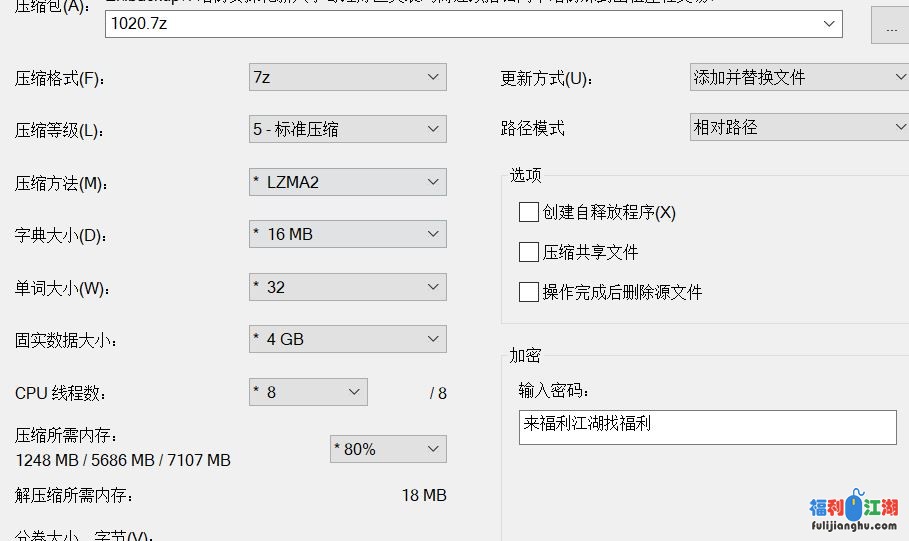Image resolution: width=909 pixels, height=541 pixels.
Task: Check the 操作完成后删除源文件 option
Action: coord(529,292)
